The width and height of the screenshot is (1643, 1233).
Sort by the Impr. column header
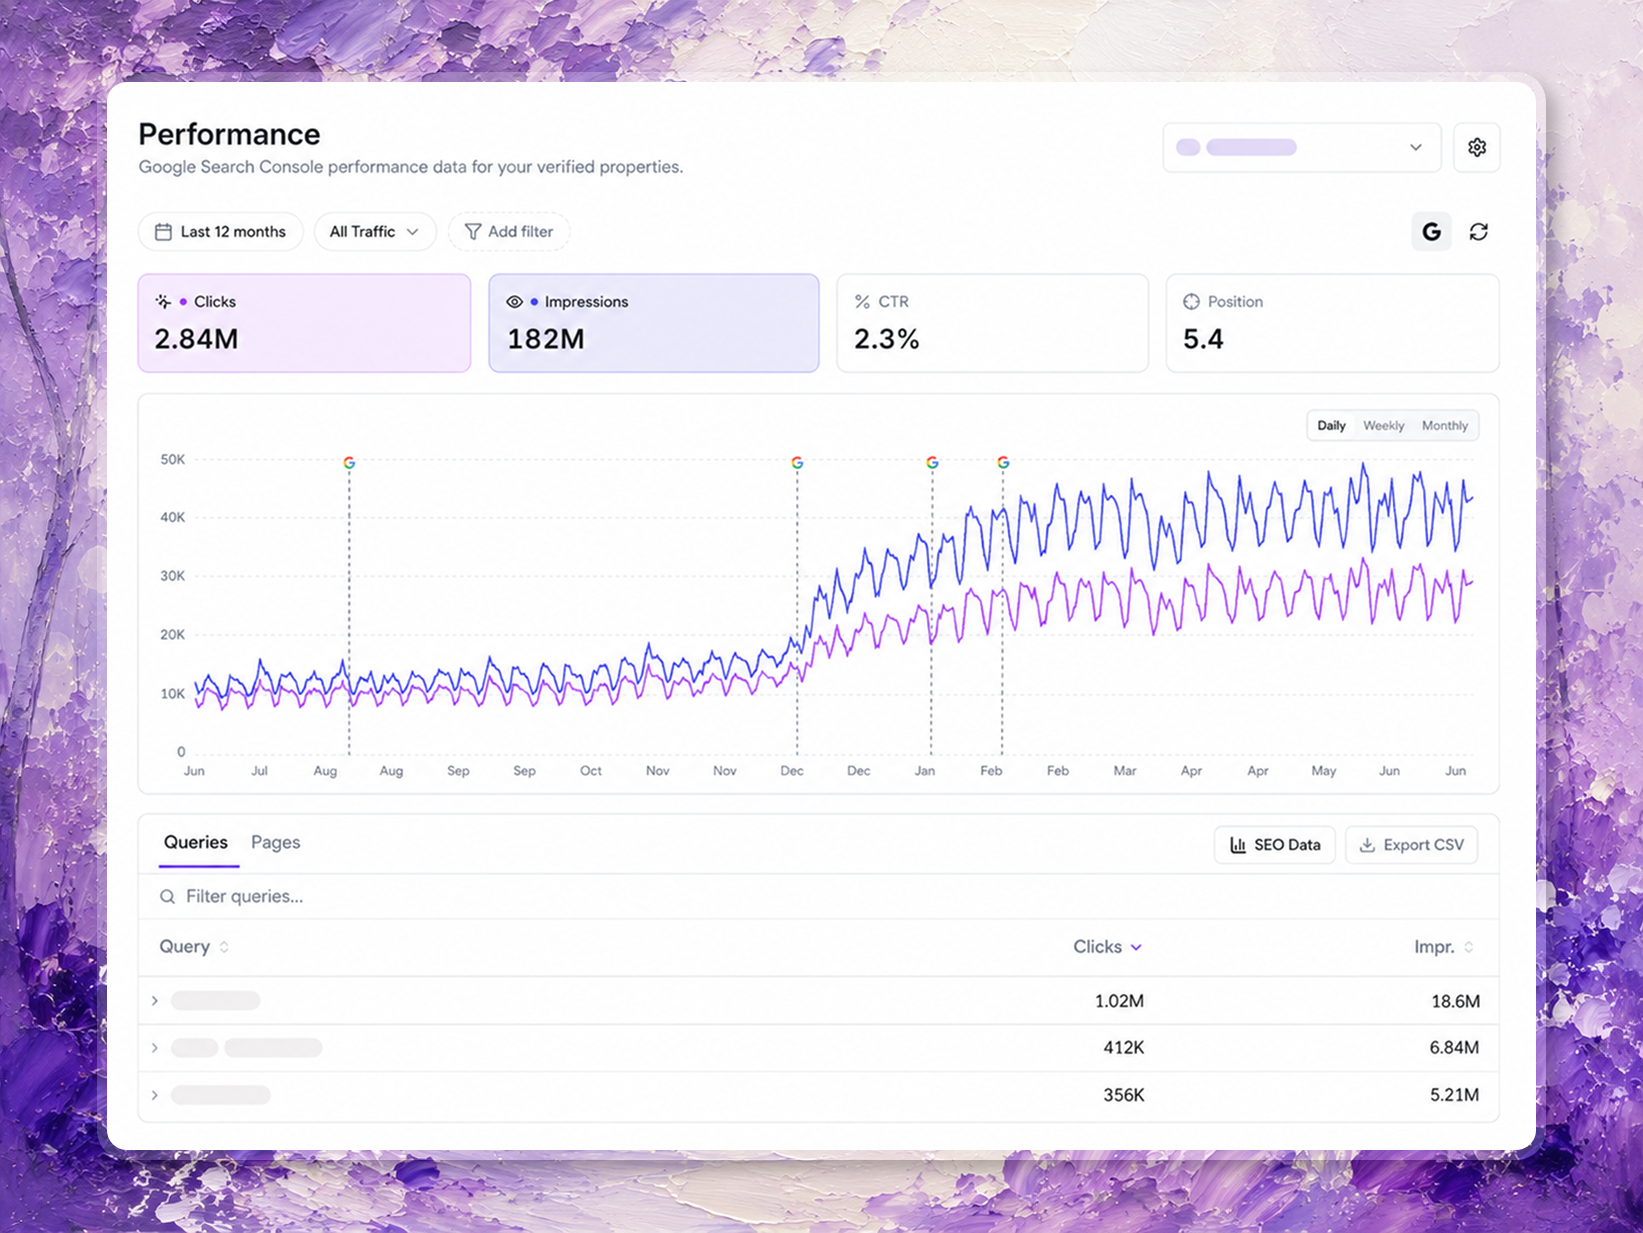[x=1444, y=947]
